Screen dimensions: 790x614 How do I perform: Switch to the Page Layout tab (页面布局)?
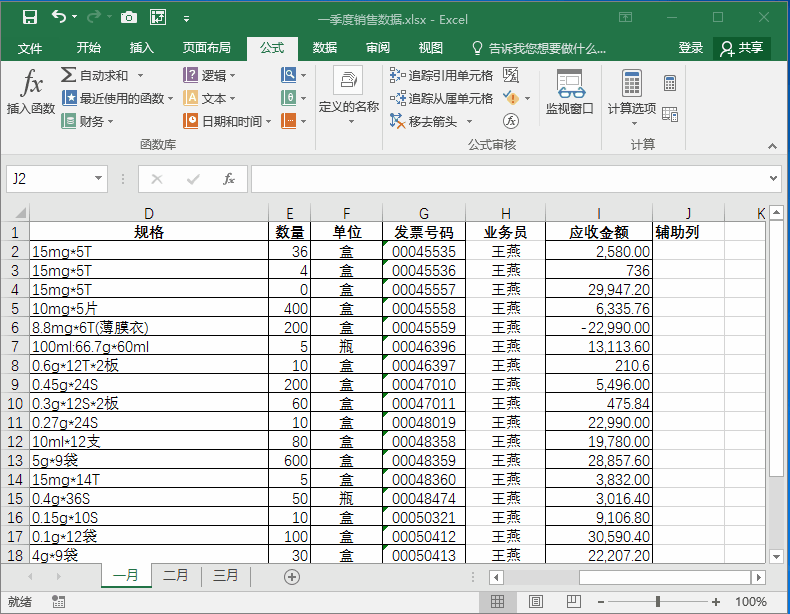[207, 48]
